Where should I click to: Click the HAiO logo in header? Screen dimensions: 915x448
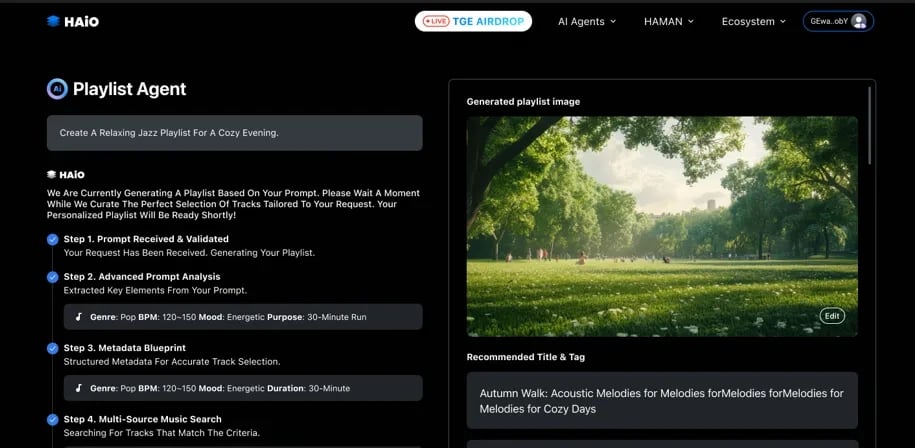[72, 21]
